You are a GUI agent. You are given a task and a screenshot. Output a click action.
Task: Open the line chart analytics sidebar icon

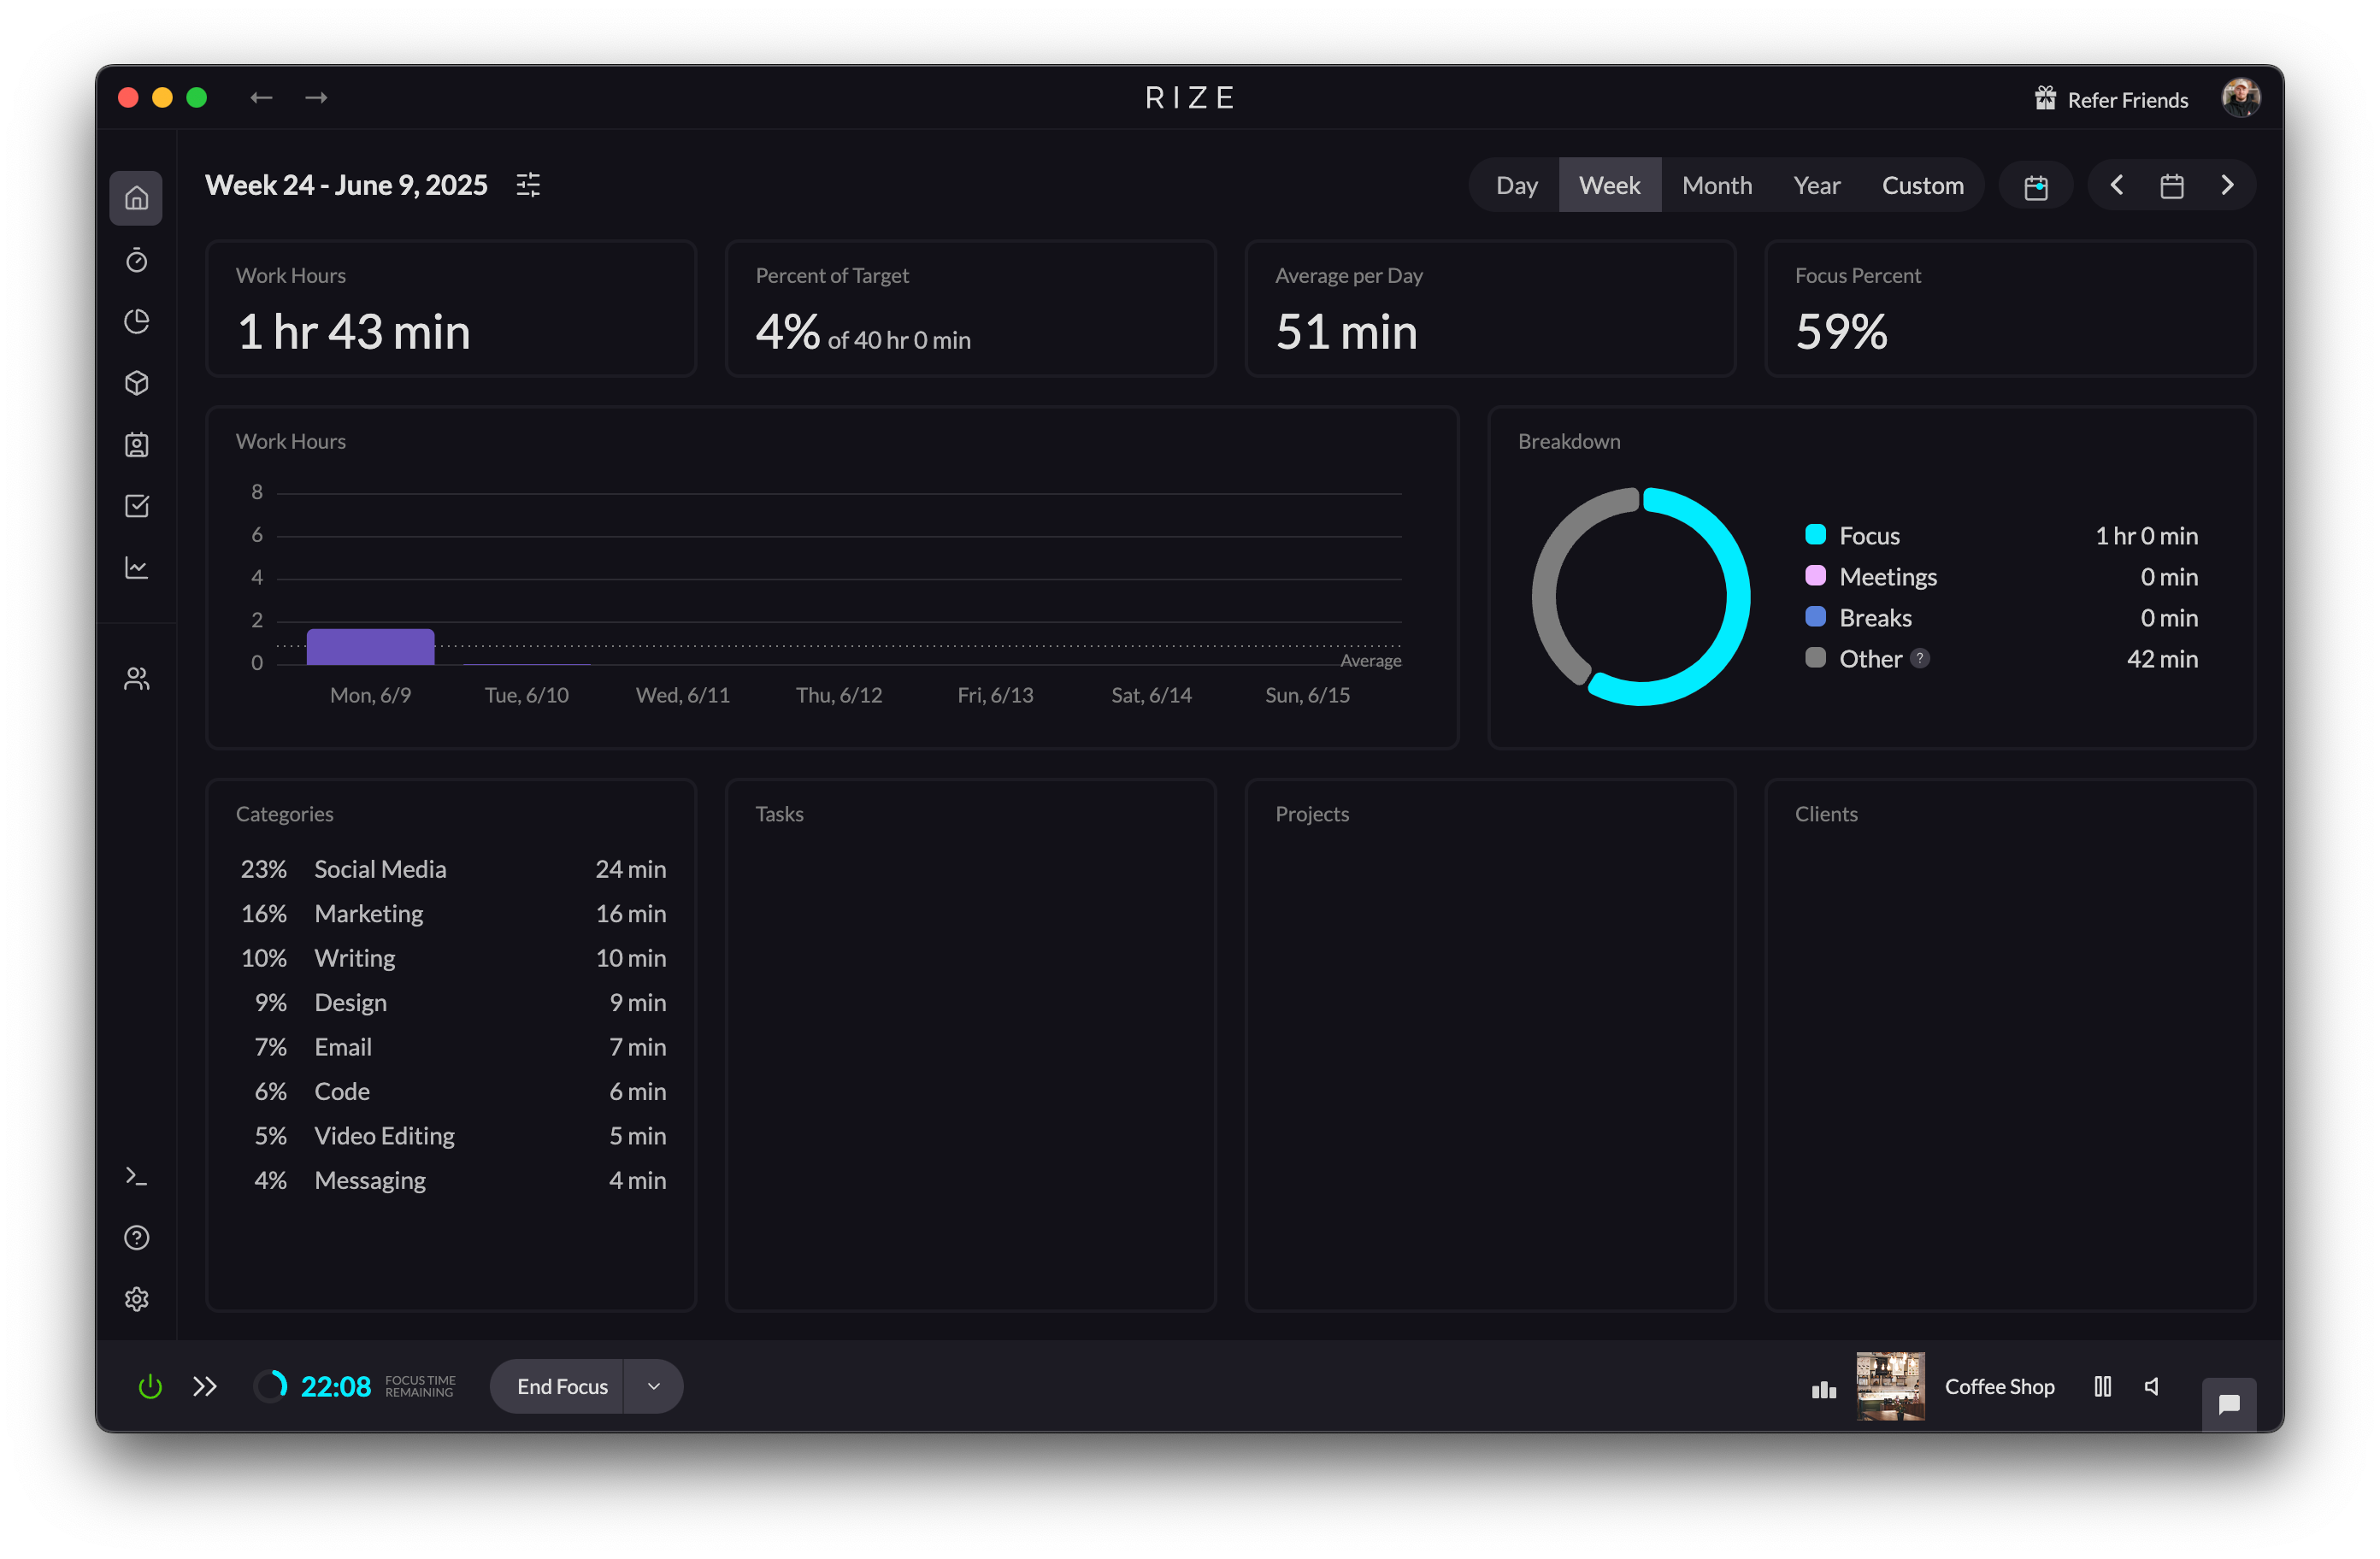click(137, 568)
